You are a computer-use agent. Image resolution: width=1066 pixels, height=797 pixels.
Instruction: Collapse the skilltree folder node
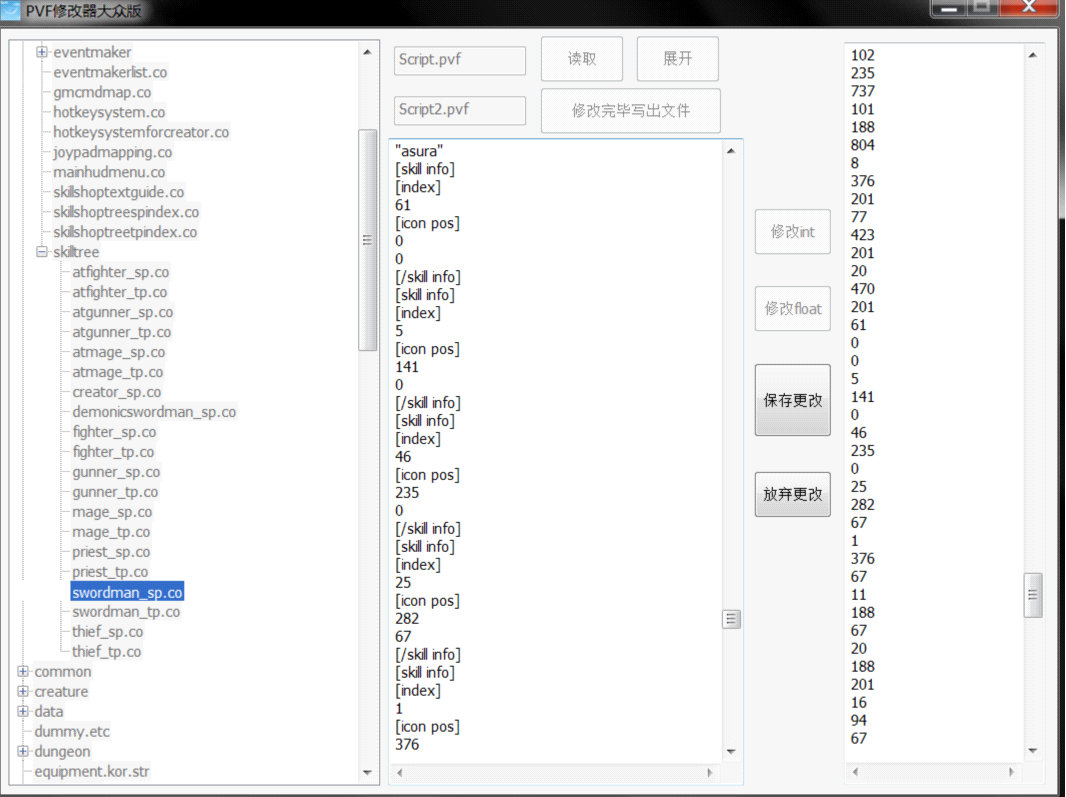tap(42, 252)
